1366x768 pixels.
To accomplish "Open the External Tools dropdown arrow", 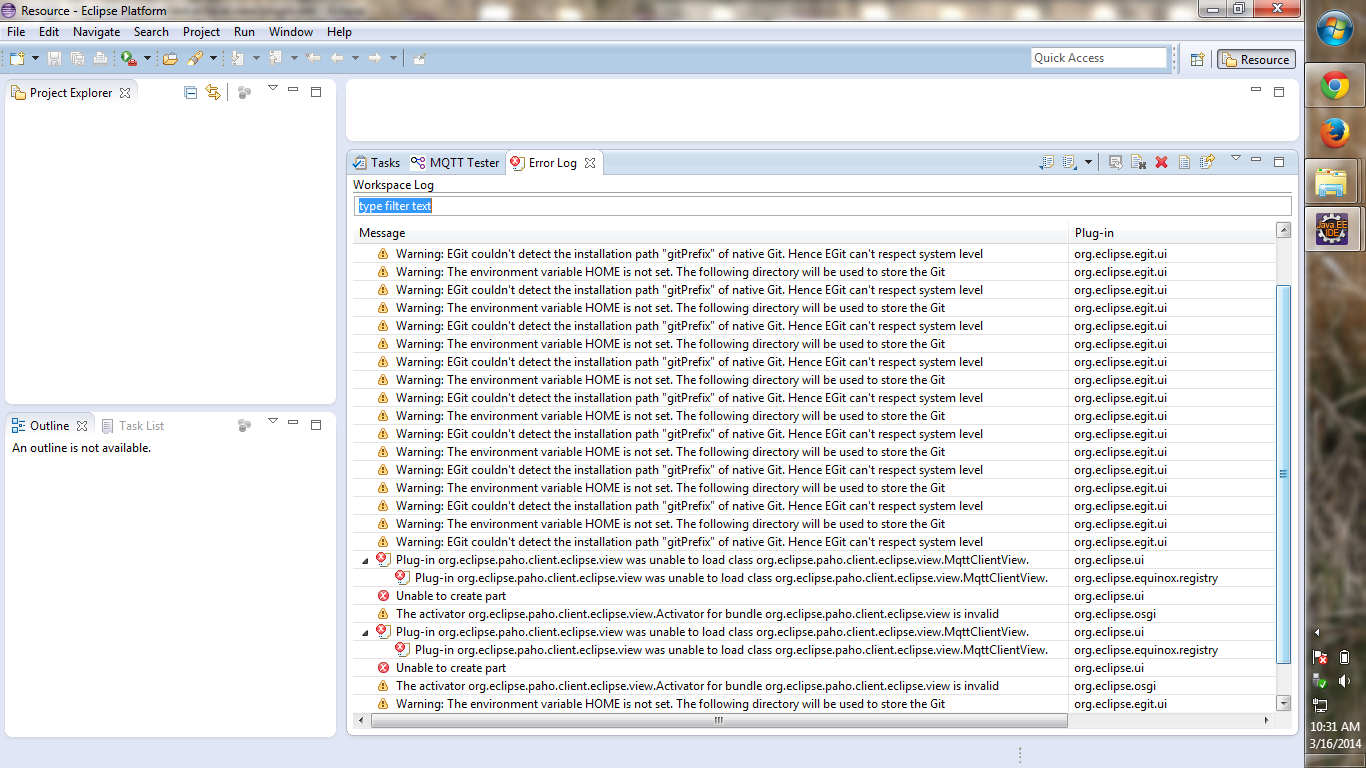I will pyautogui.click(x=147, y=58).
